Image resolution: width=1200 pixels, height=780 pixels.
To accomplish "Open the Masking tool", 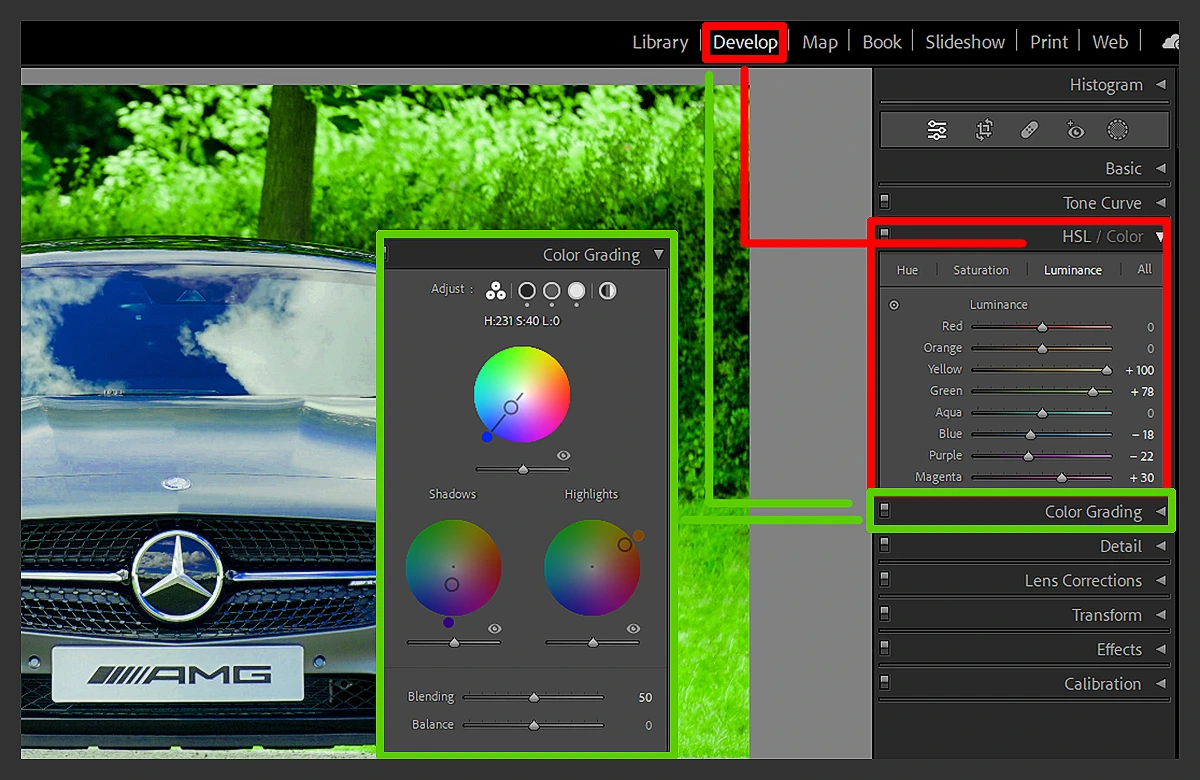I will coord(1118,130).
